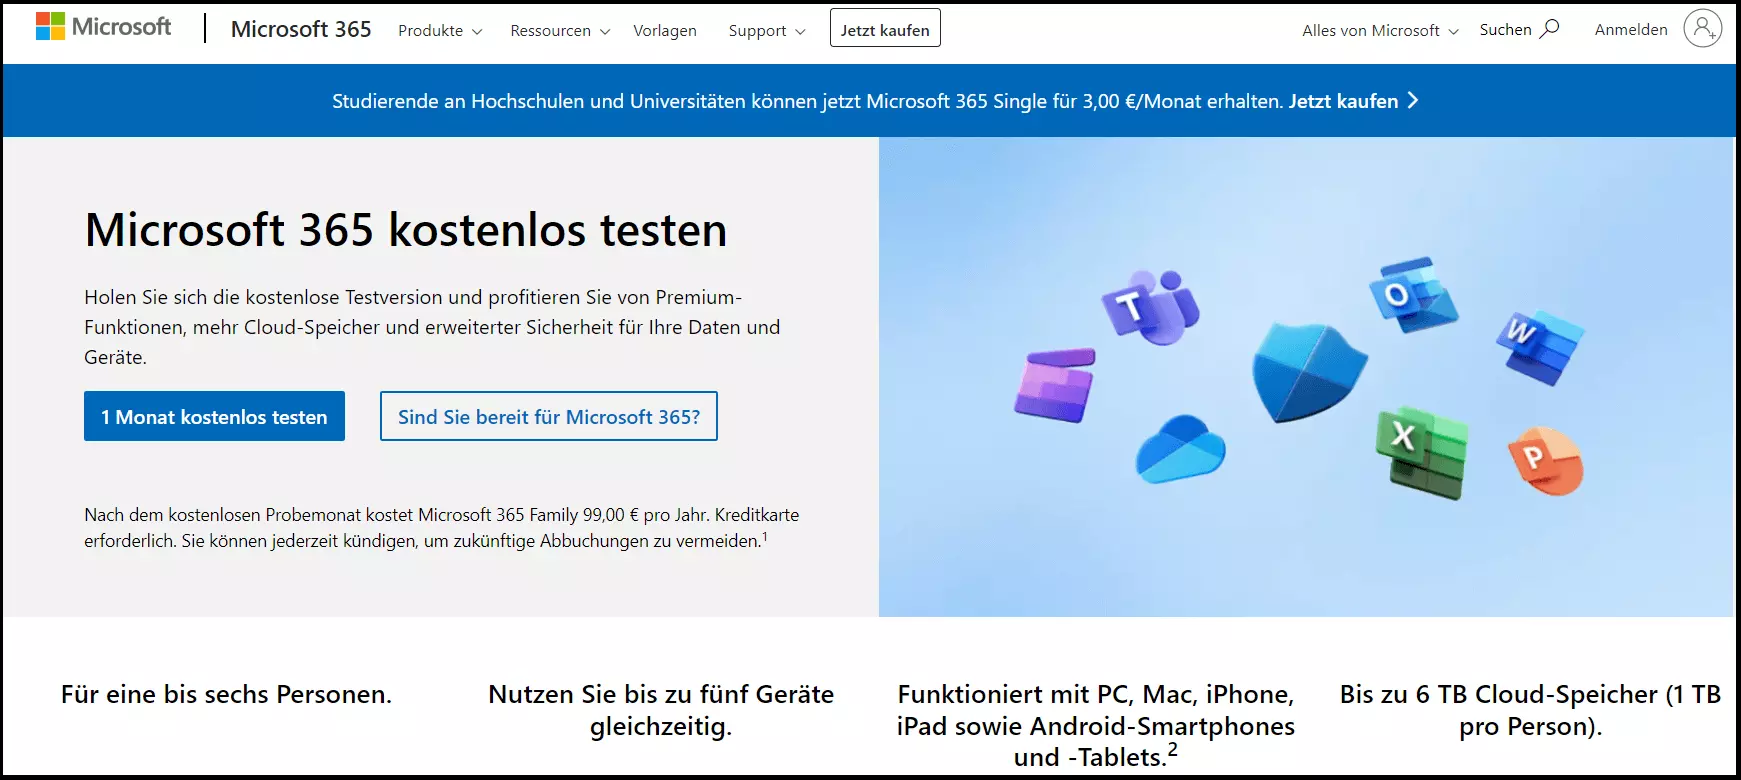Open the Microsoft 365 home link

tap(301, 29)
